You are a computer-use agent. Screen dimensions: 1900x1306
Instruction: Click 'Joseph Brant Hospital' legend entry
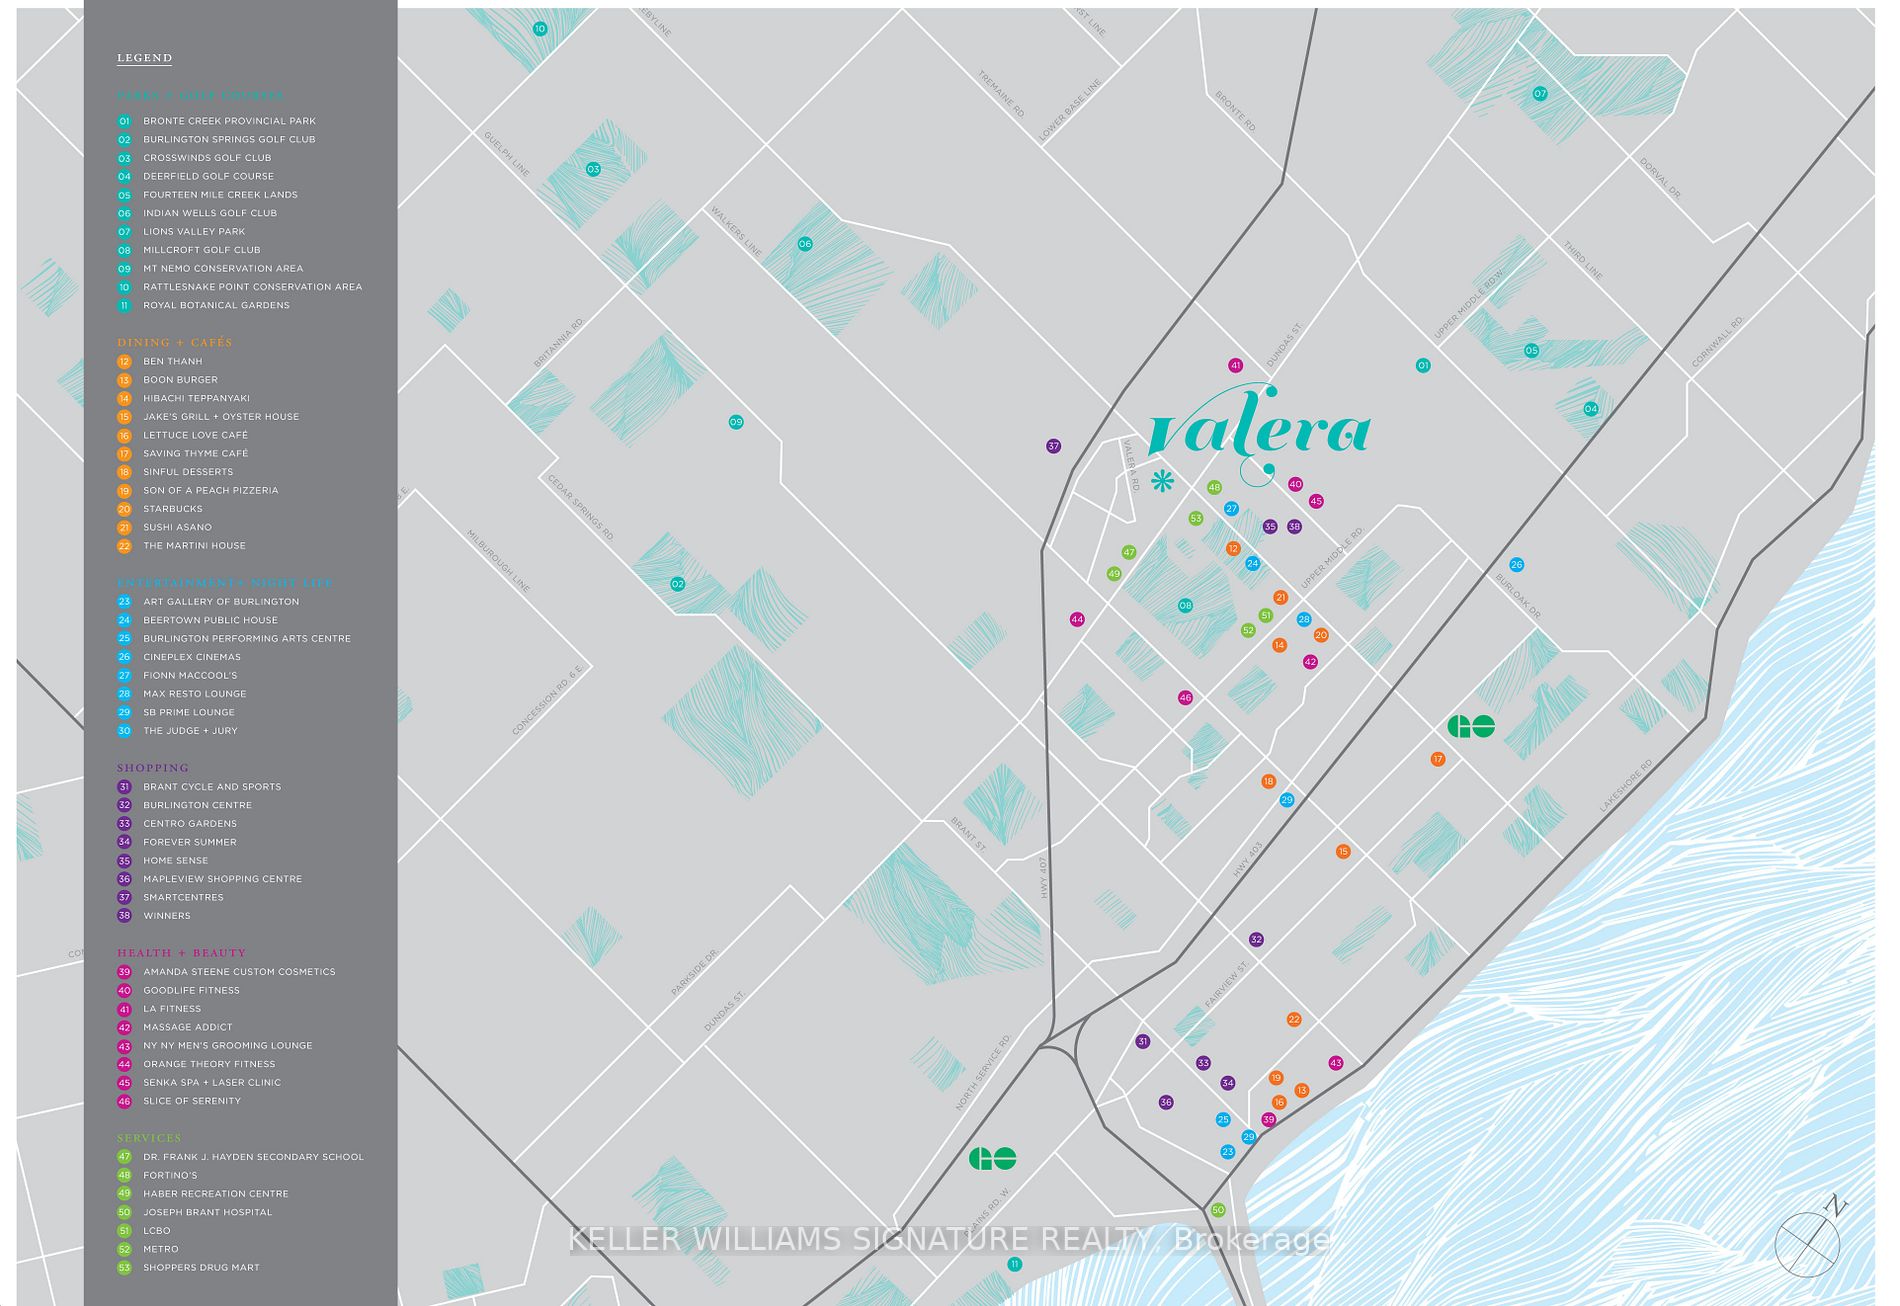[x=207, y=1212]
